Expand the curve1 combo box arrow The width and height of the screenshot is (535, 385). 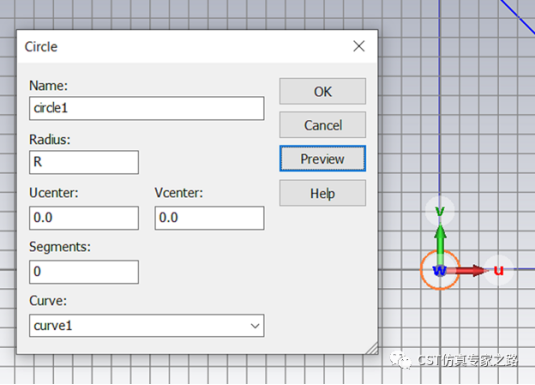pos(255,326)
